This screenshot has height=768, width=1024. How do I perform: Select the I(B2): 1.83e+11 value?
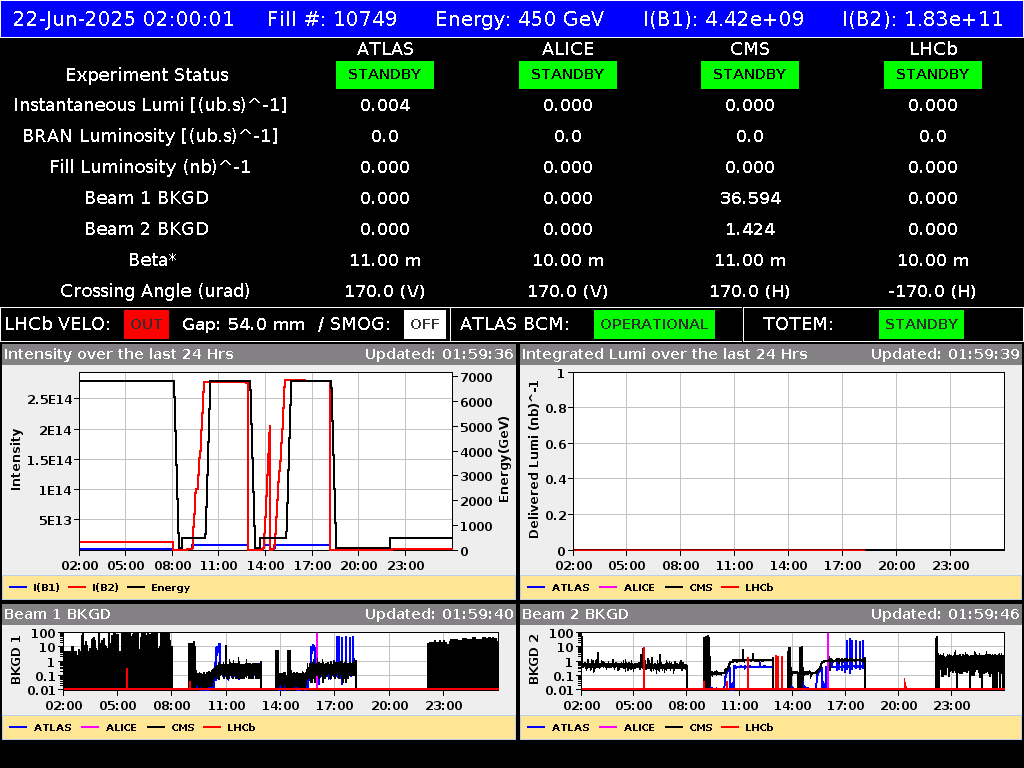coord(923,19)
